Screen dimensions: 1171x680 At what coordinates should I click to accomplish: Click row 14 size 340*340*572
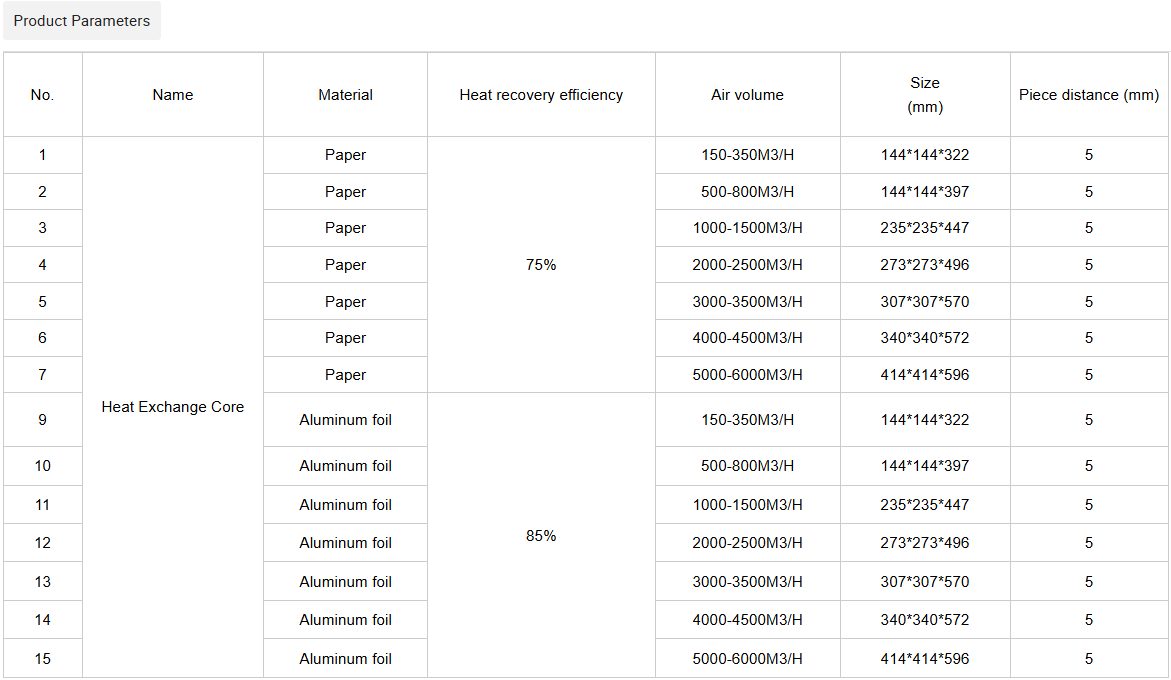(925, 620)
